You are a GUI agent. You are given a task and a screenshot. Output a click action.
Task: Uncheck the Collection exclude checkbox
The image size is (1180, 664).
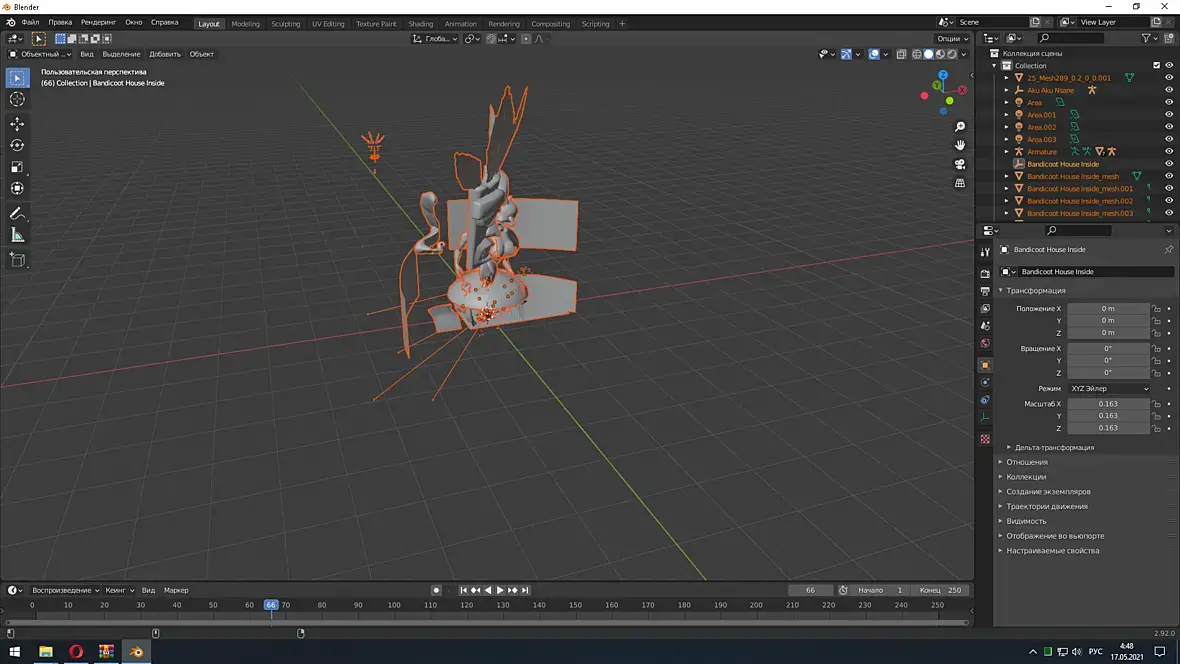pyautogui.click(x=1156, y=65)
